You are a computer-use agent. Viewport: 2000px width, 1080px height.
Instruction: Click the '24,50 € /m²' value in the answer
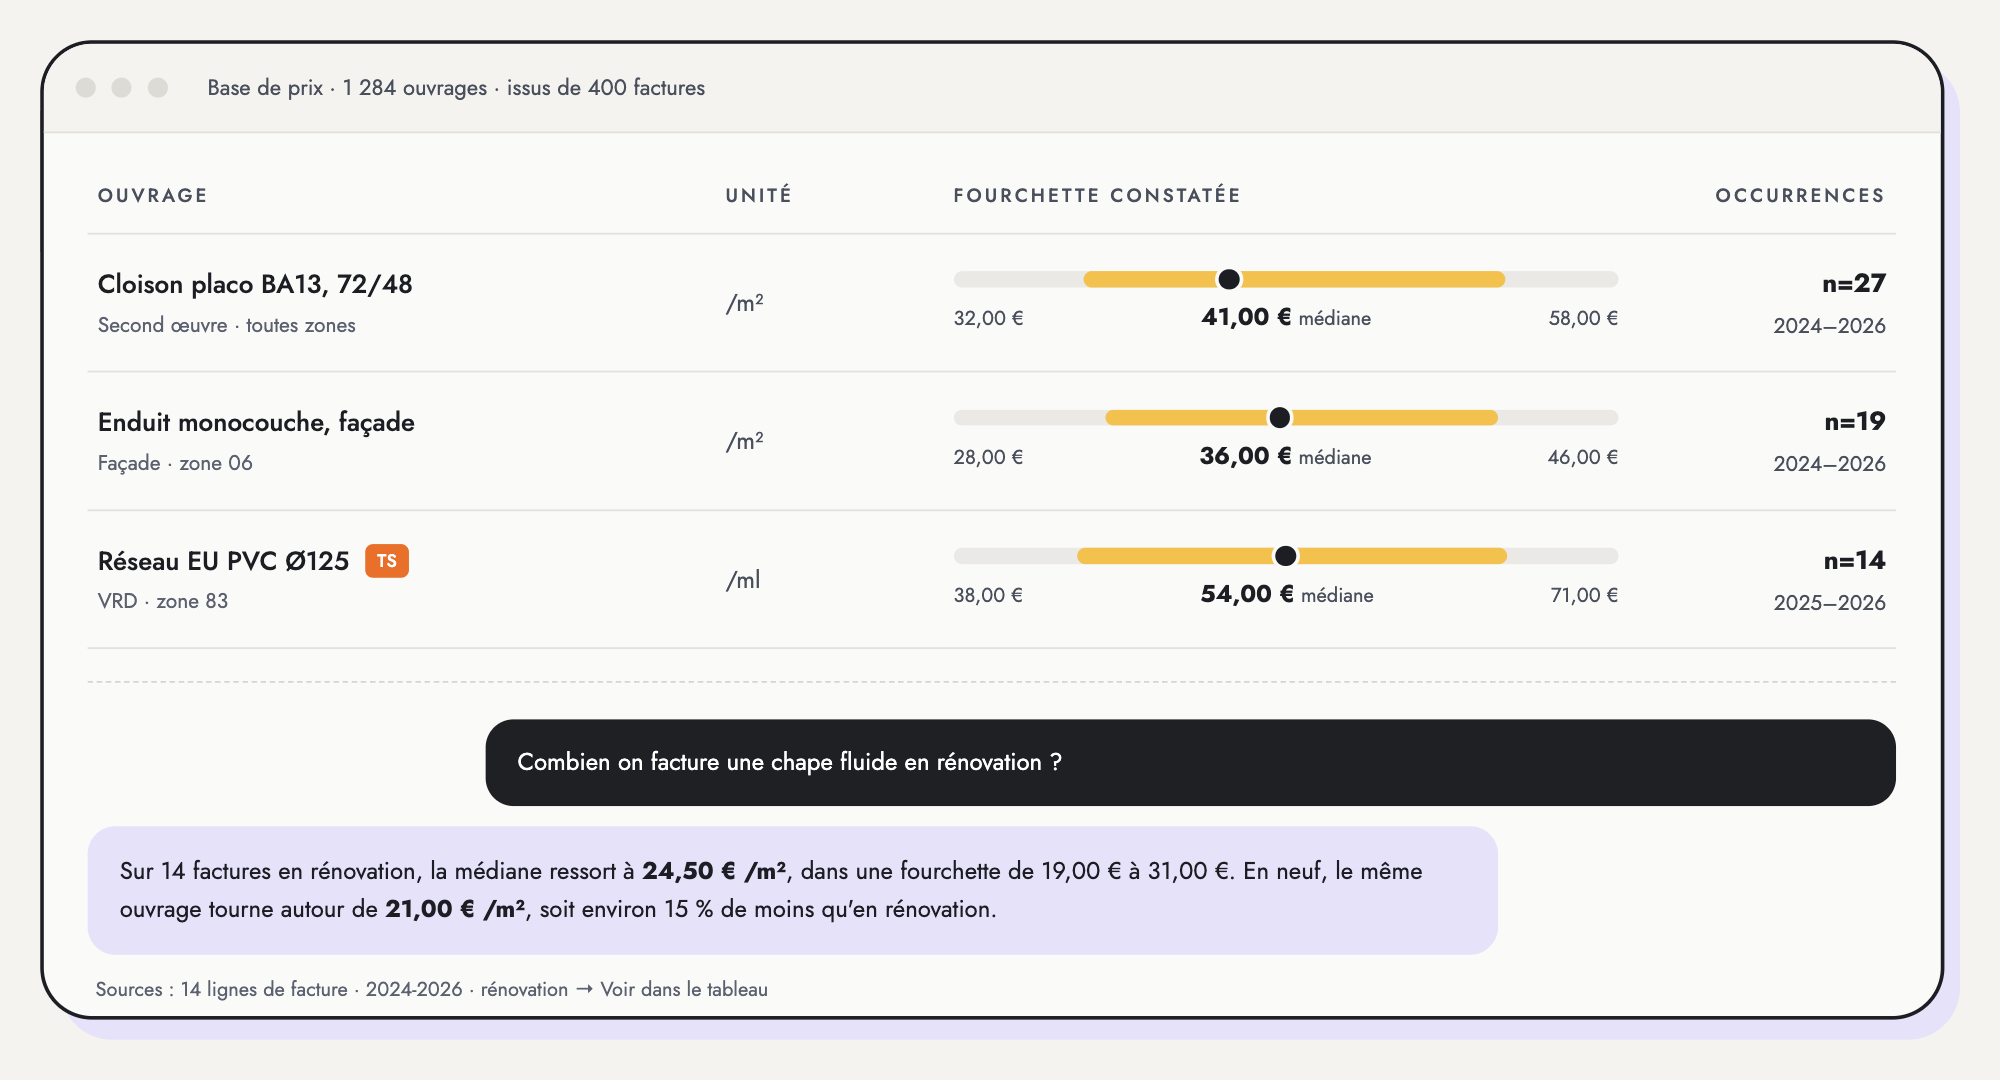tap(714, 871)
